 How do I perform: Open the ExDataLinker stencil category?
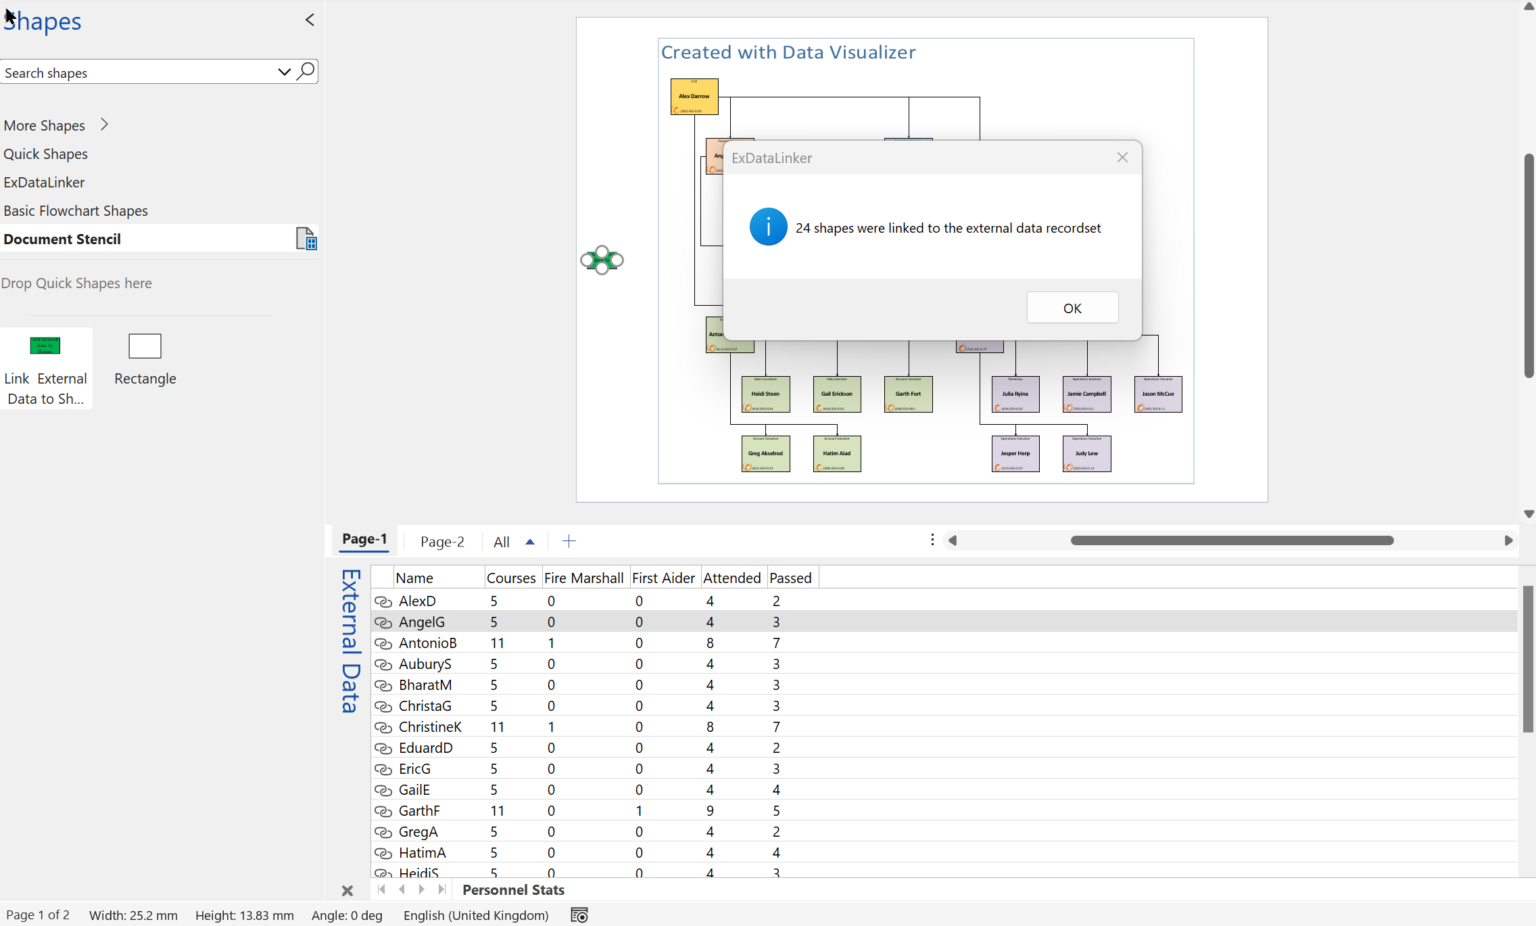44,182
